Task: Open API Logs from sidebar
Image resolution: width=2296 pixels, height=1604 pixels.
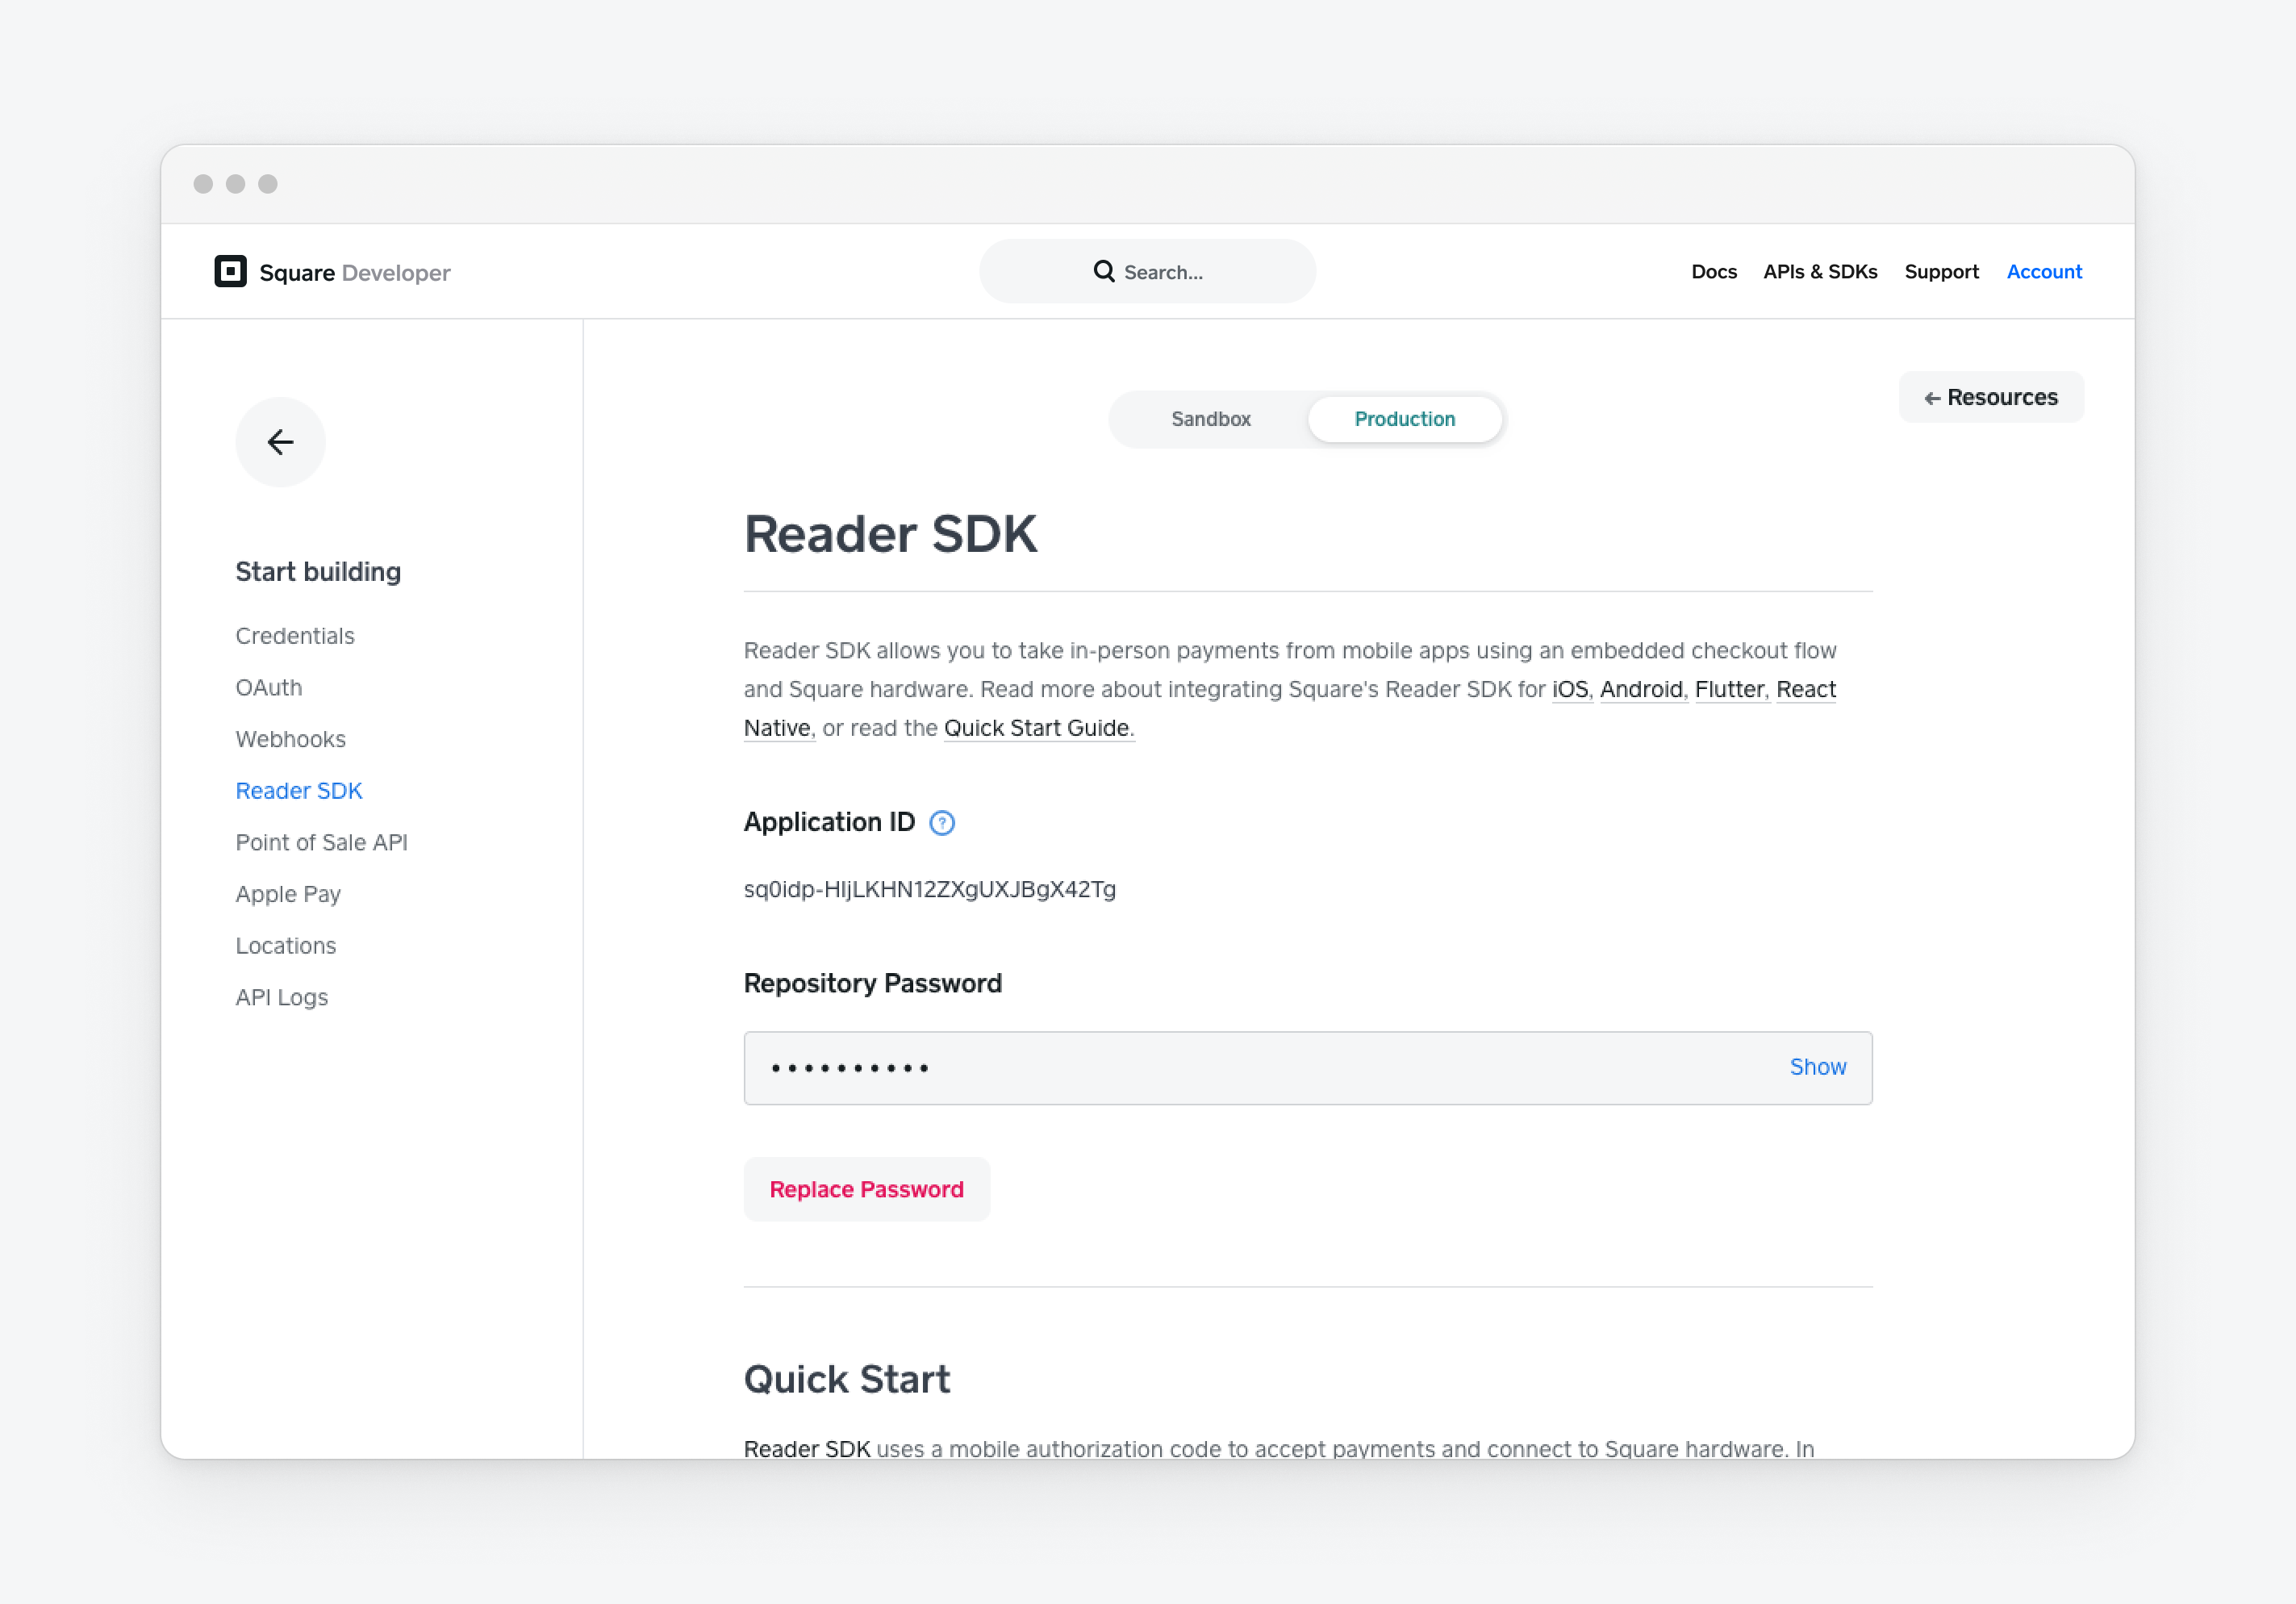Action: [281, 997]
